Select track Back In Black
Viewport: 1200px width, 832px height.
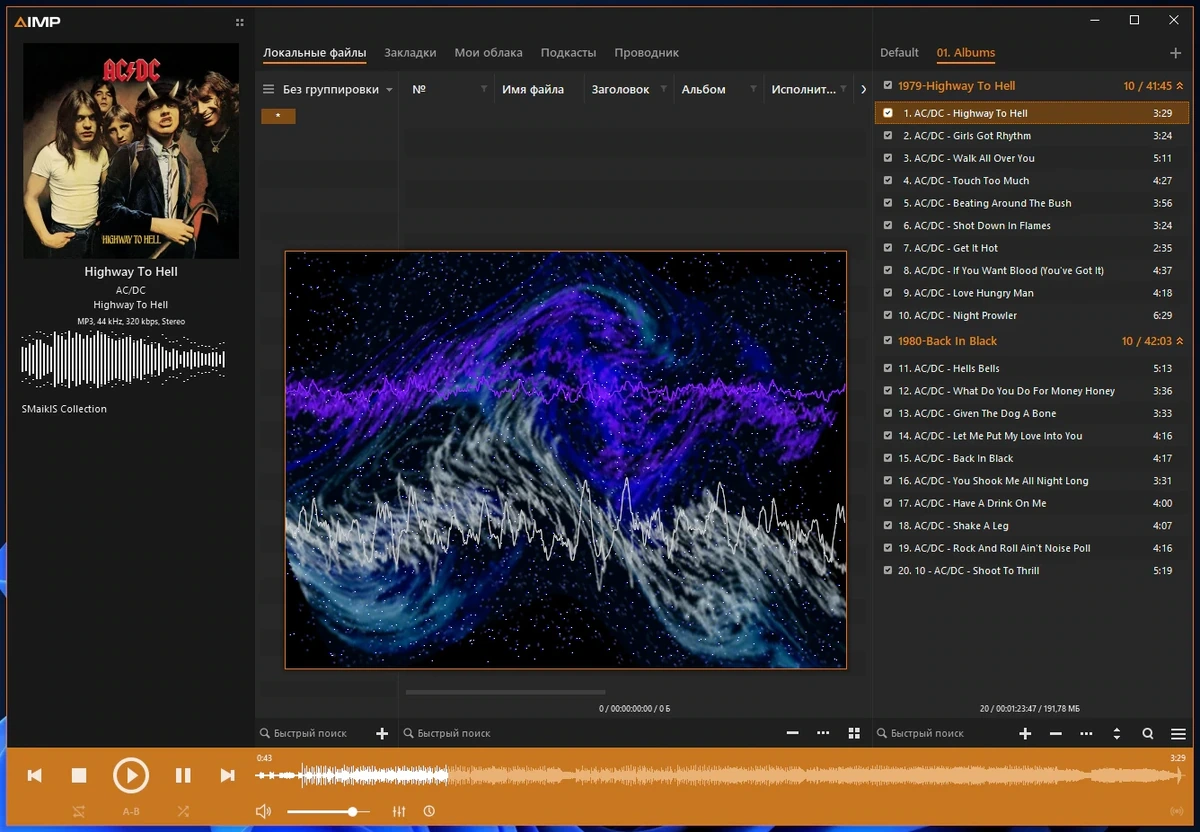pyautogui.click(x=1032, y=458)
